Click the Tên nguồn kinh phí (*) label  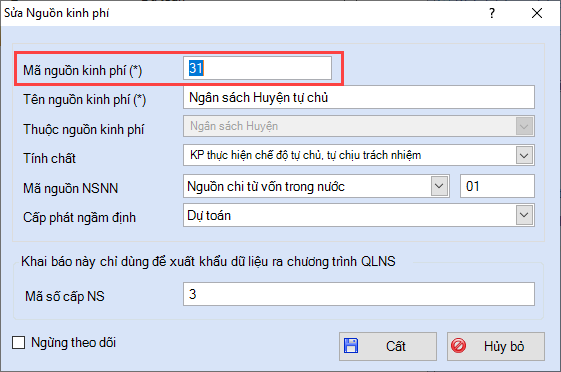pyautogui.click(x=84, y=99)
